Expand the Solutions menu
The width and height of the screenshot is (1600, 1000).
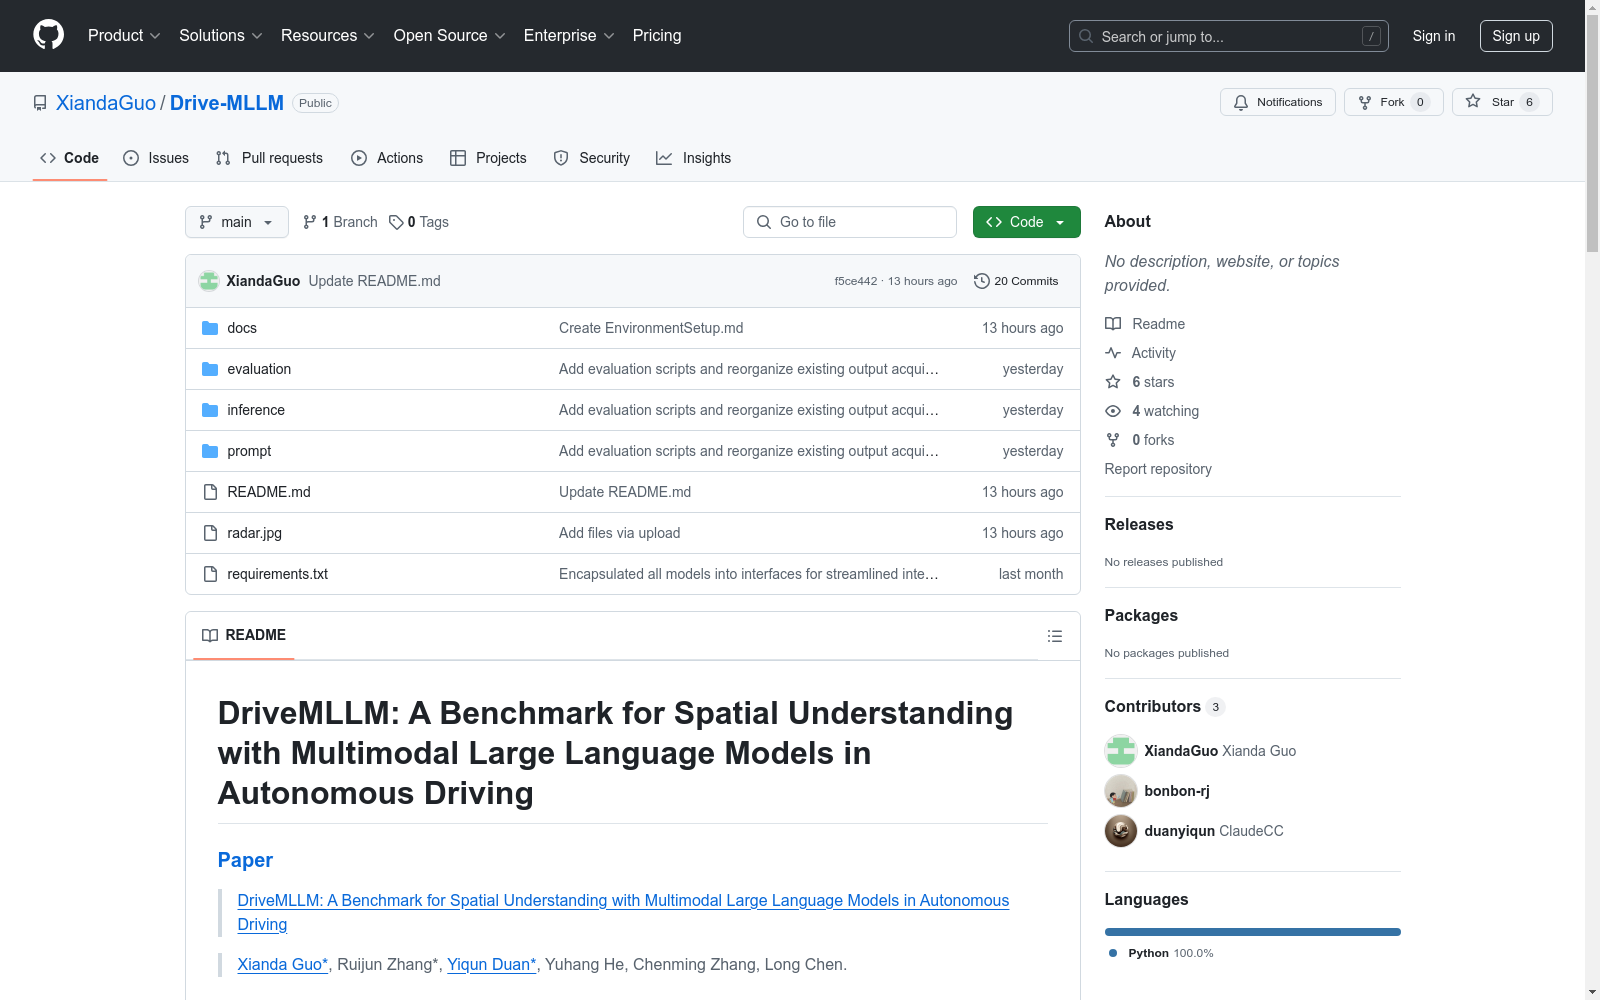(221, 36)
